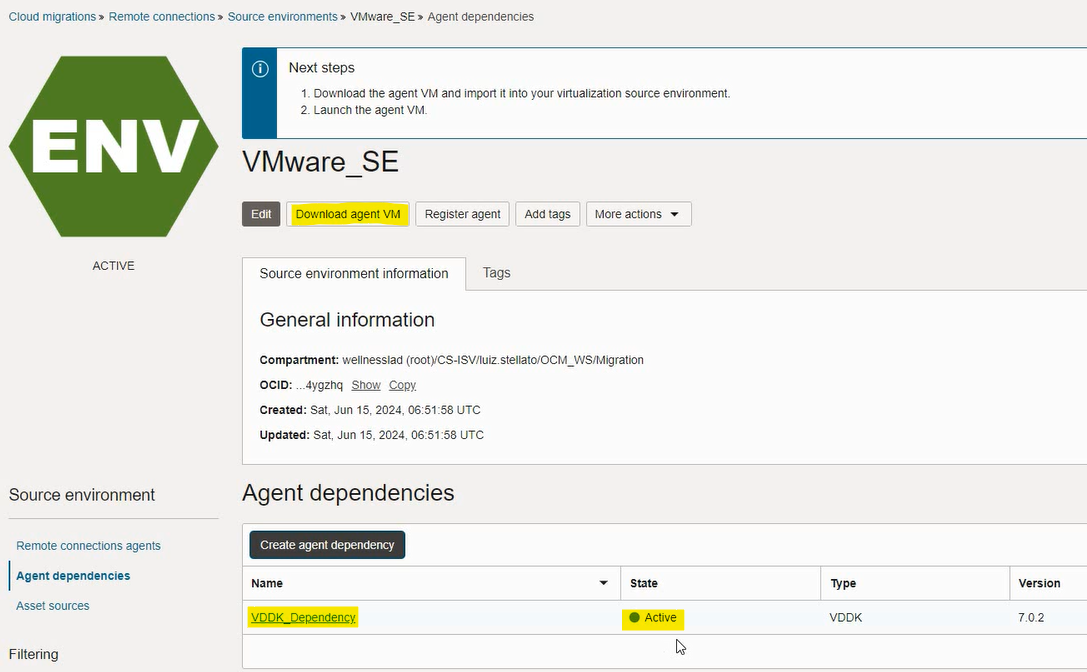Click the green ENV hexagon icon

(113, 146)
